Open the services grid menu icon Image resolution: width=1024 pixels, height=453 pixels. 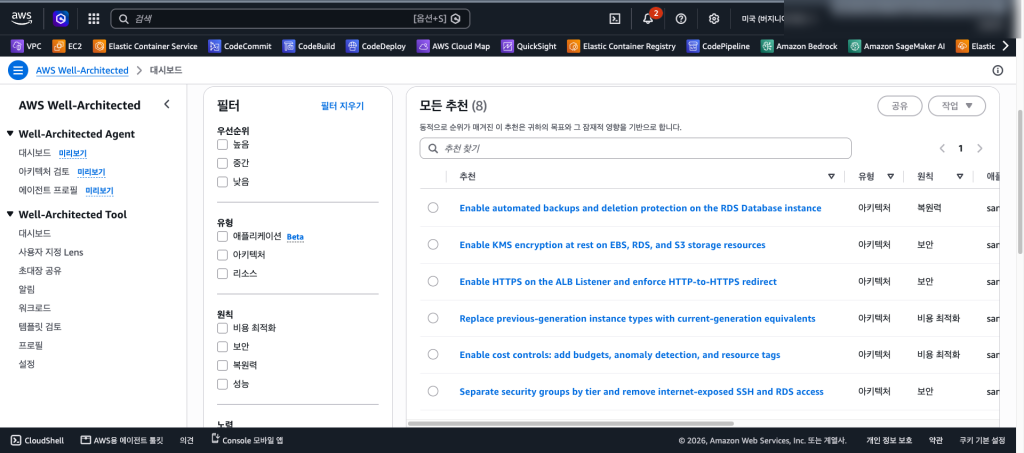(x=93, y=19)
